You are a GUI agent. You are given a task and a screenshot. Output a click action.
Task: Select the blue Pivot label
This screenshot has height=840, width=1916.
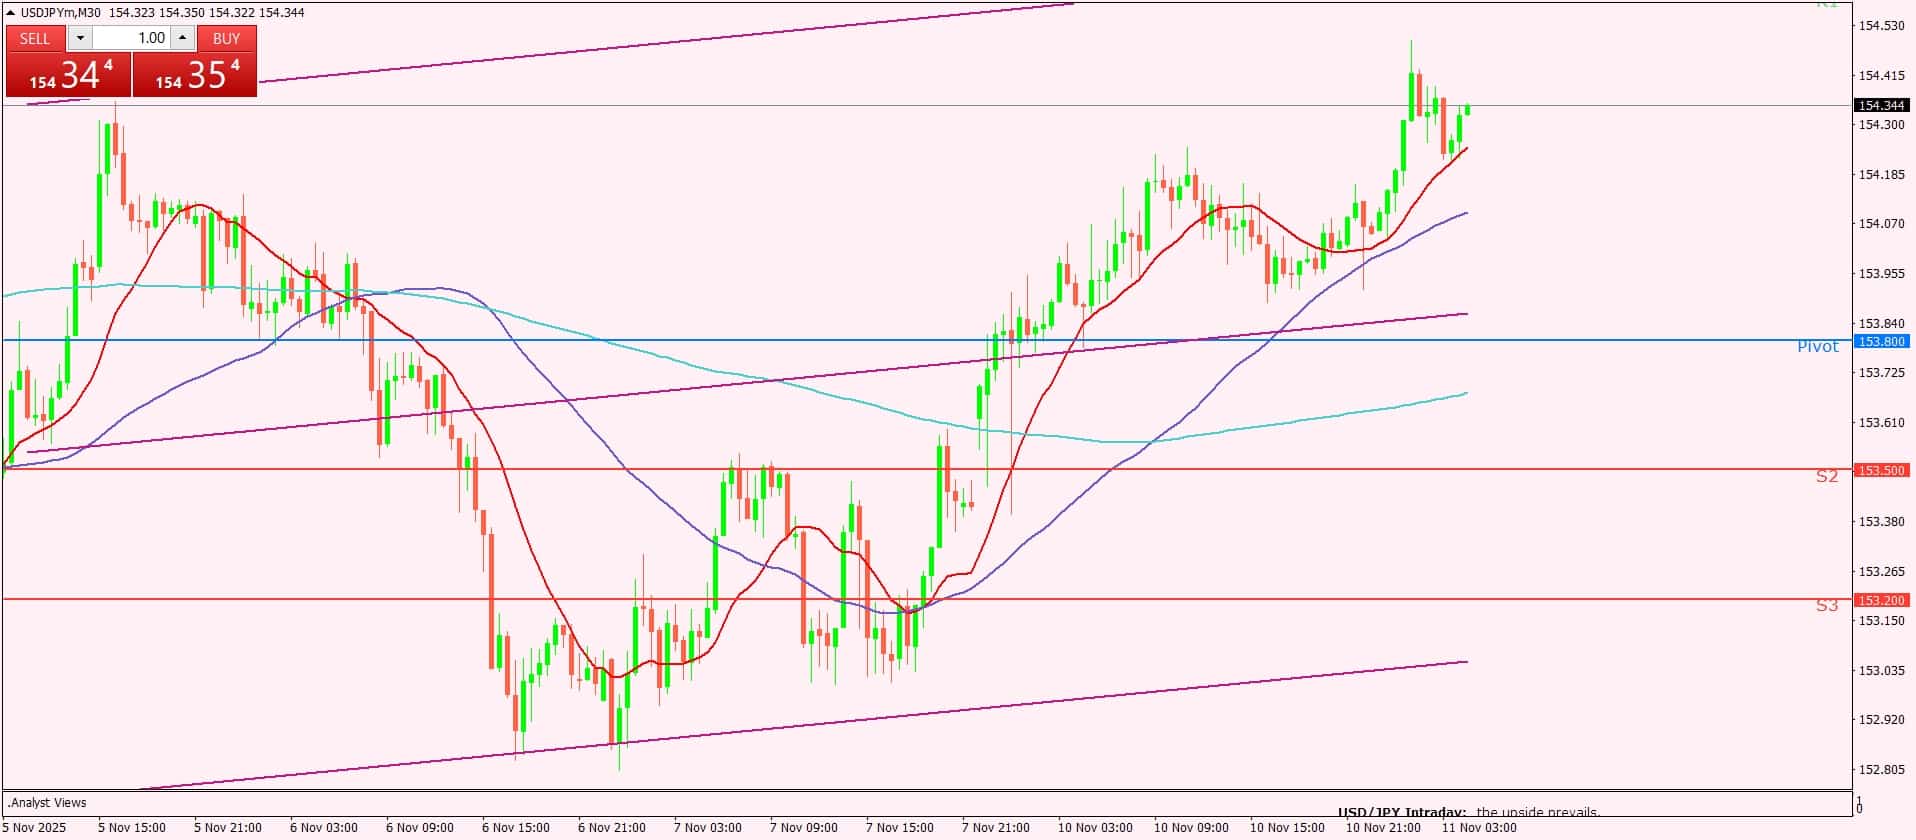pos(1817,347)
